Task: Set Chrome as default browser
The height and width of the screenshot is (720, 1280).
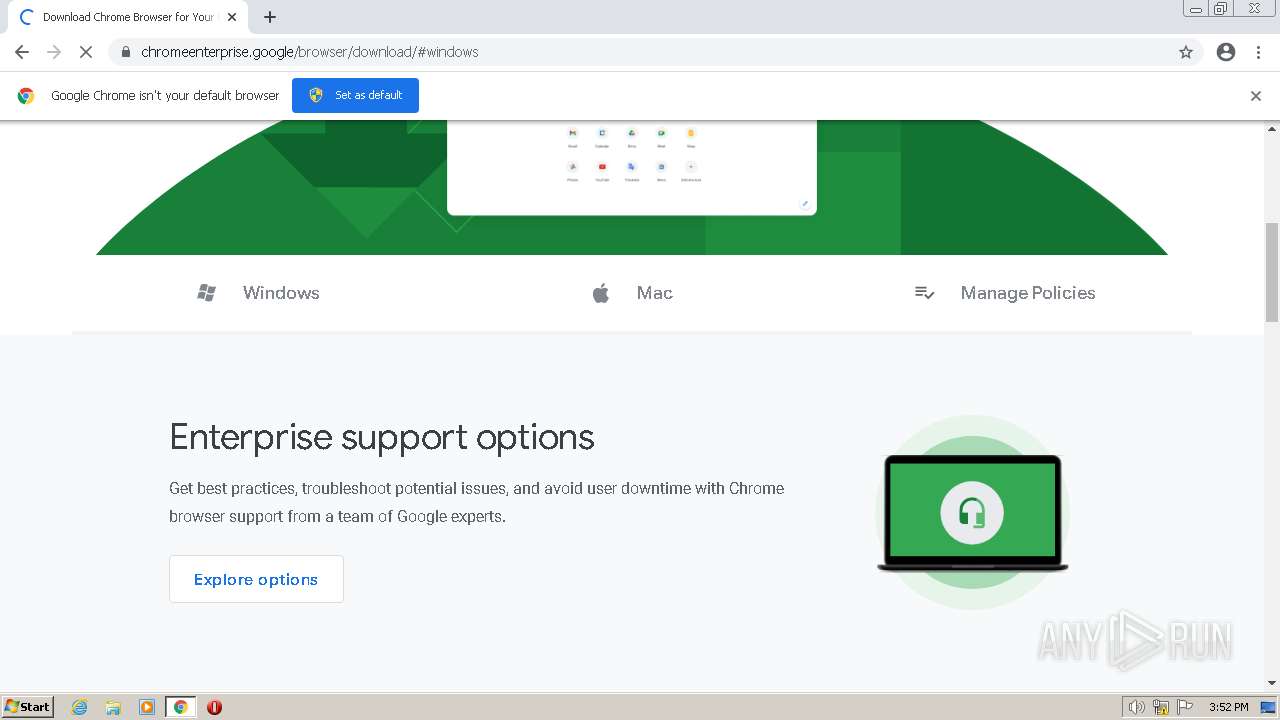Action: point(355,95)
